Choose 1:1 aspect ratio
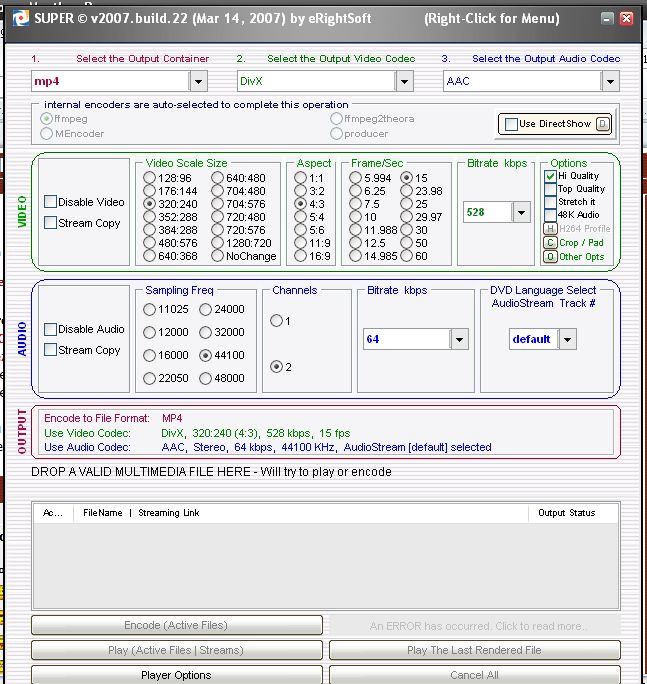 pyautogui.click(x=300, y=178)
